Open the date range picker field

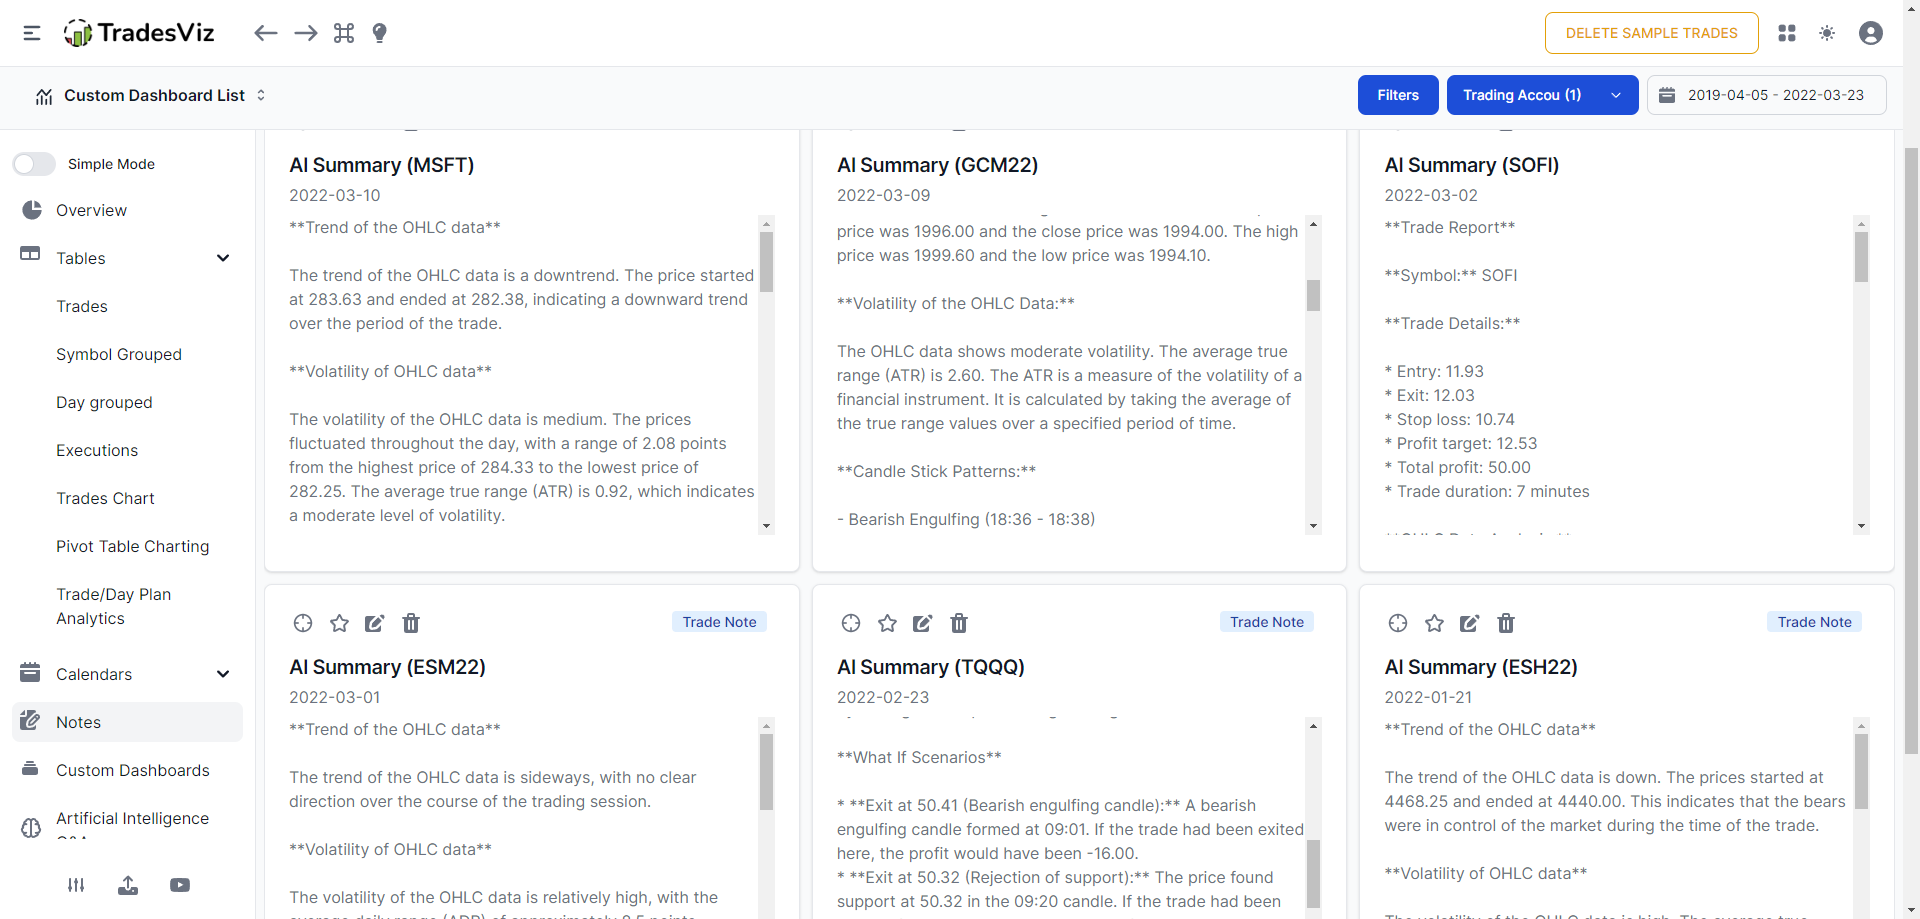pyautogui.click(x=1766, y=95)
